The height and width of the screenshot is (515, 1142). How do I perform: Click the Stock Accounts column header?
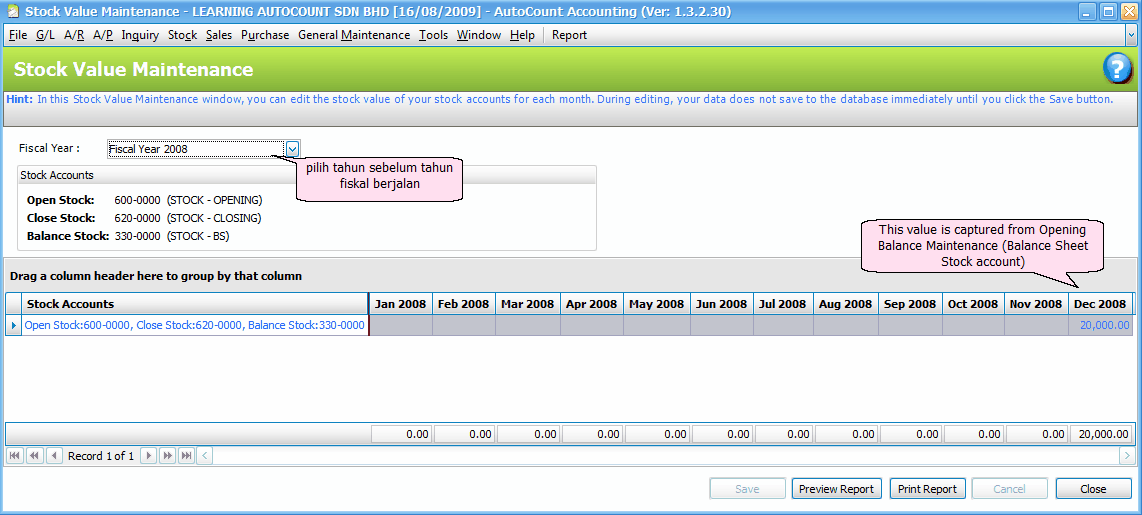click(195, 304)
